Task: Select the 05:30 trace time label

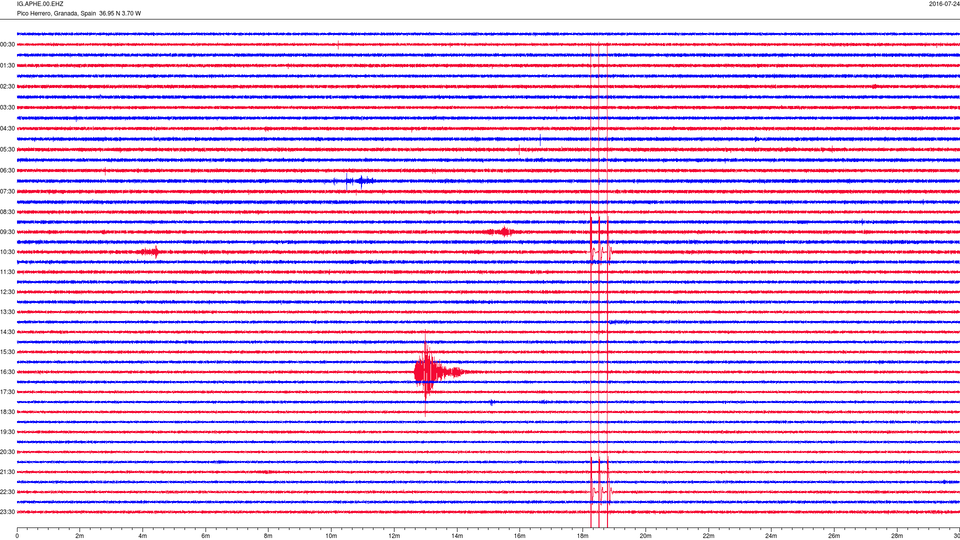Action: coord(7,149)
